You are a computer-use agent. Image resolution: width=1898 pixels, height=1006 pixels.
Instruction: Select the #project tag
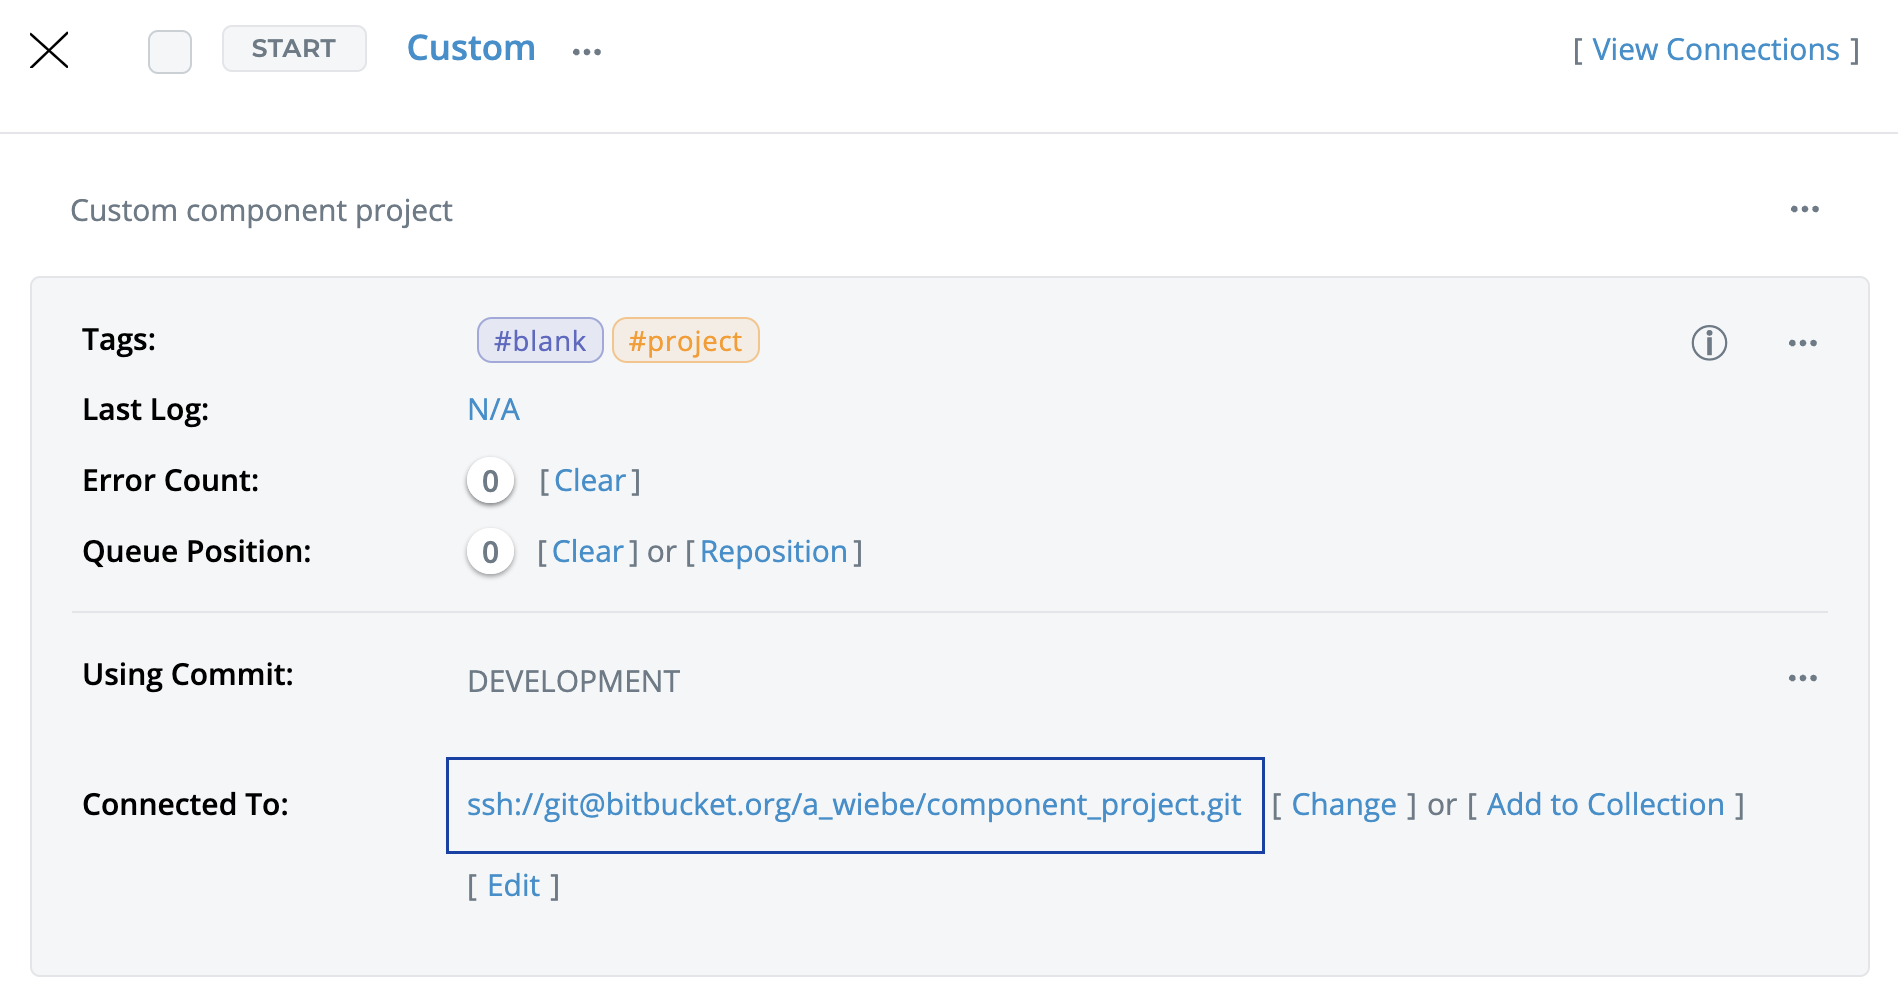pyautogui.click(x=685, y=340)
